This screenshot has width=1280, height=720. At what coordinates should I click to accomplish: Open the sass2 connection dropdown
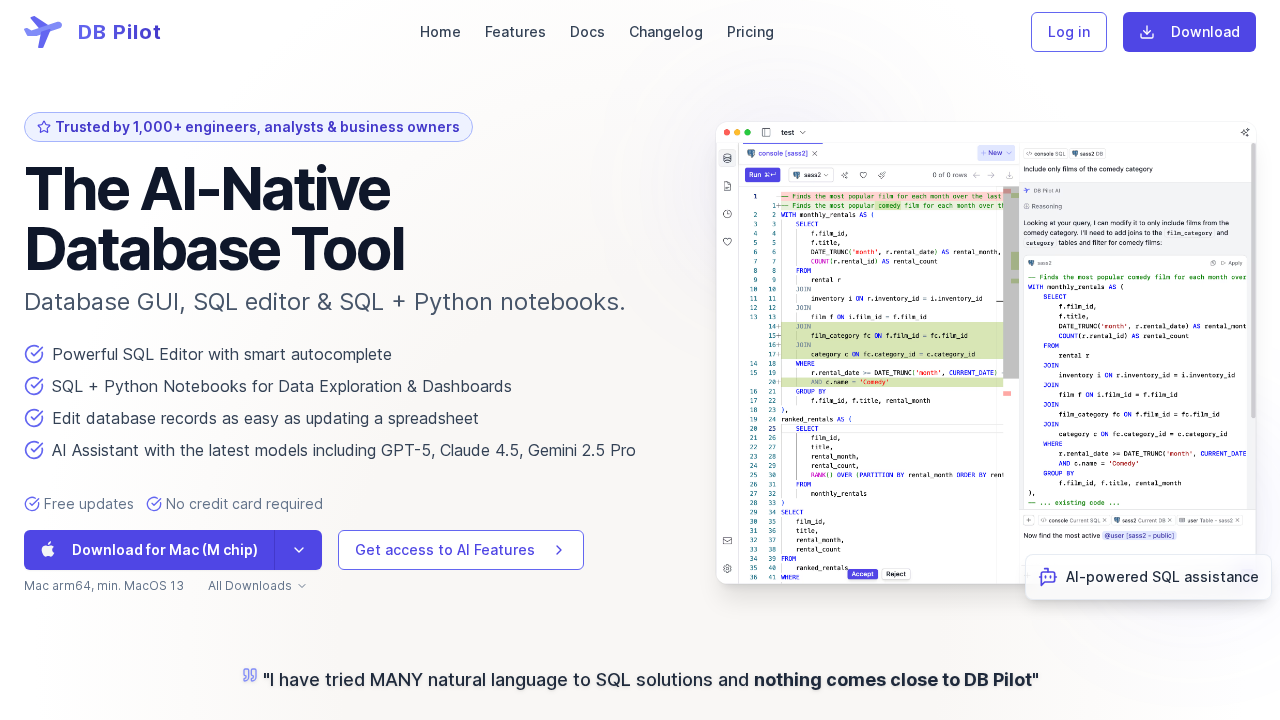pyautogui.click(x=811, y=175)
